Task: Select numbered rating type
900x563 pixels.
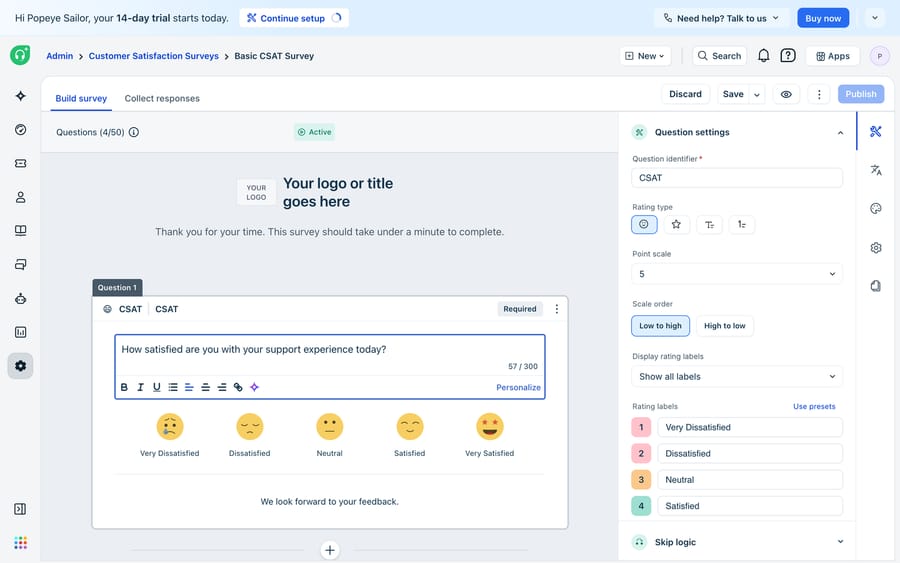Action: [742, 224]
